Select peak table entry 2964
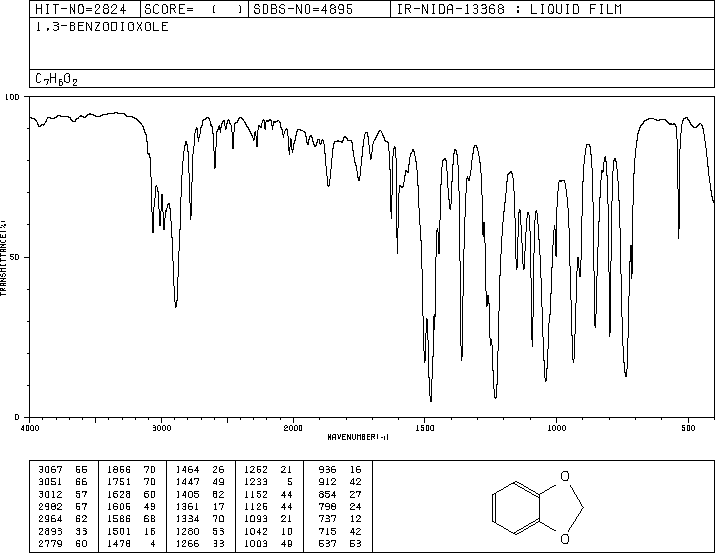This screenshot has width=715, height=553. click(50, 519)
